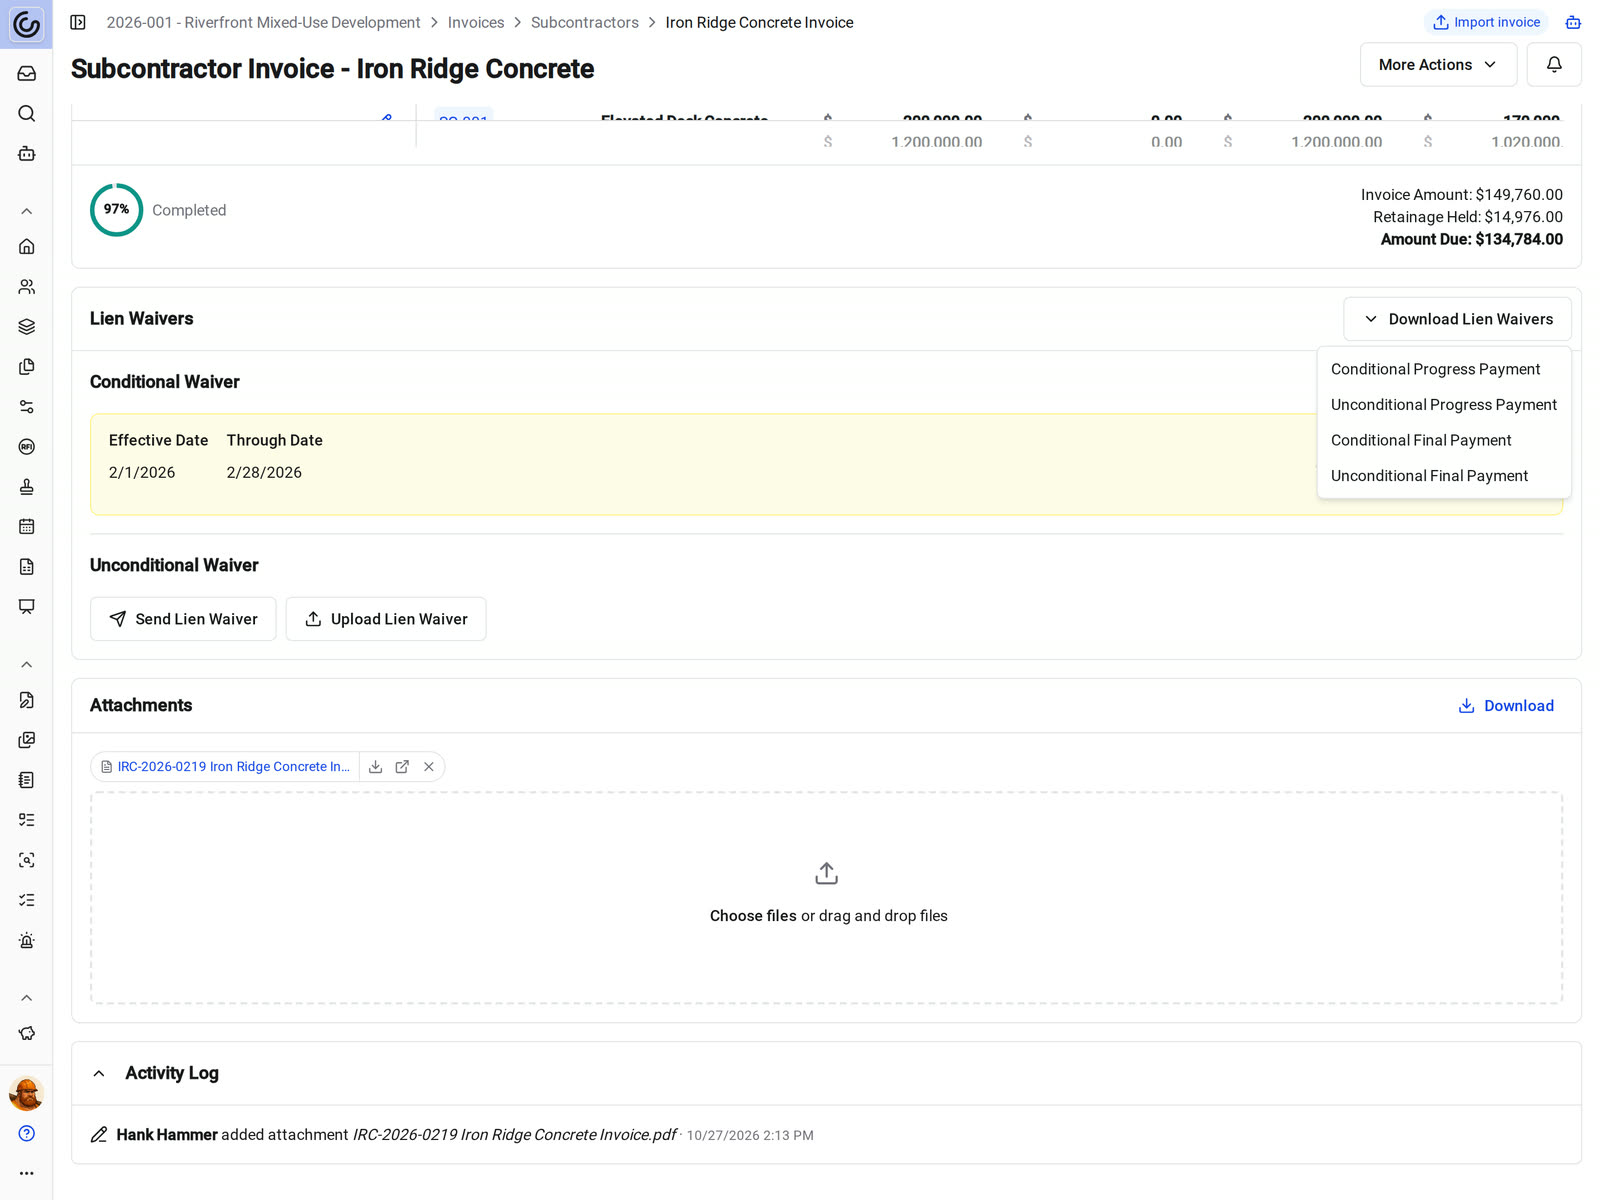
Task: Remove the IRC-2026-0219 attachment with the X
Action: pos(429,767)
